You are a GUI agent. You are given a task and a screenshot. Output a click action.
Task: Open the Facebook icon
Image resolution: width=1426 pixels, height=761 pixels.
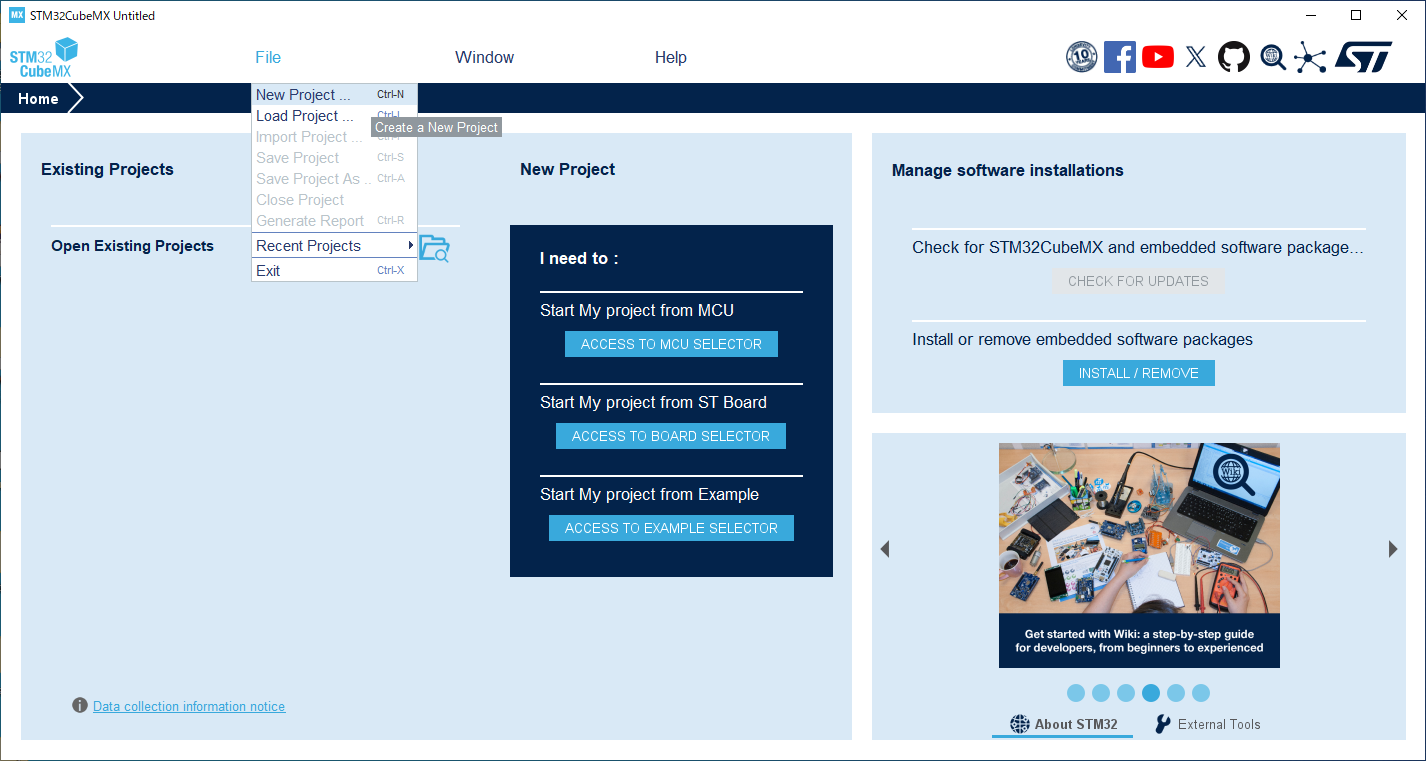point(1120,57)
